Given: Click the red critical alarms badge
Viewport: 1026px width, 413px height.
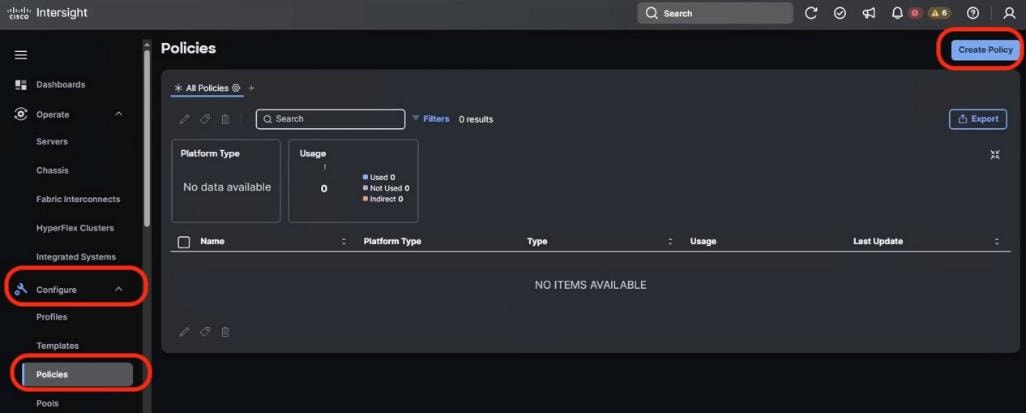Looking at the screenshot, I should [x=914, y=13].
